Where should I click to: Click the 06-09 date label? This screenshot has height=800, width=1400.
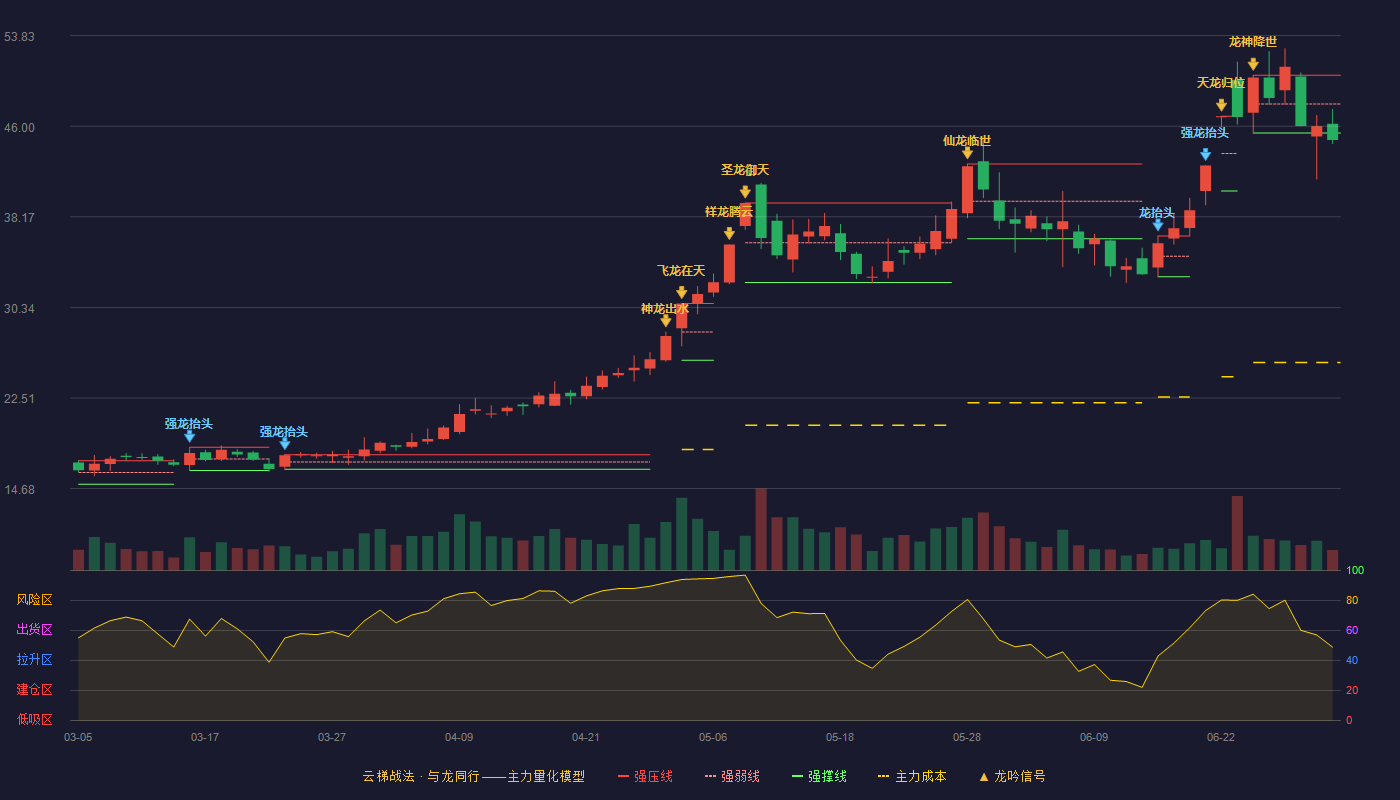coord(1094,737)
